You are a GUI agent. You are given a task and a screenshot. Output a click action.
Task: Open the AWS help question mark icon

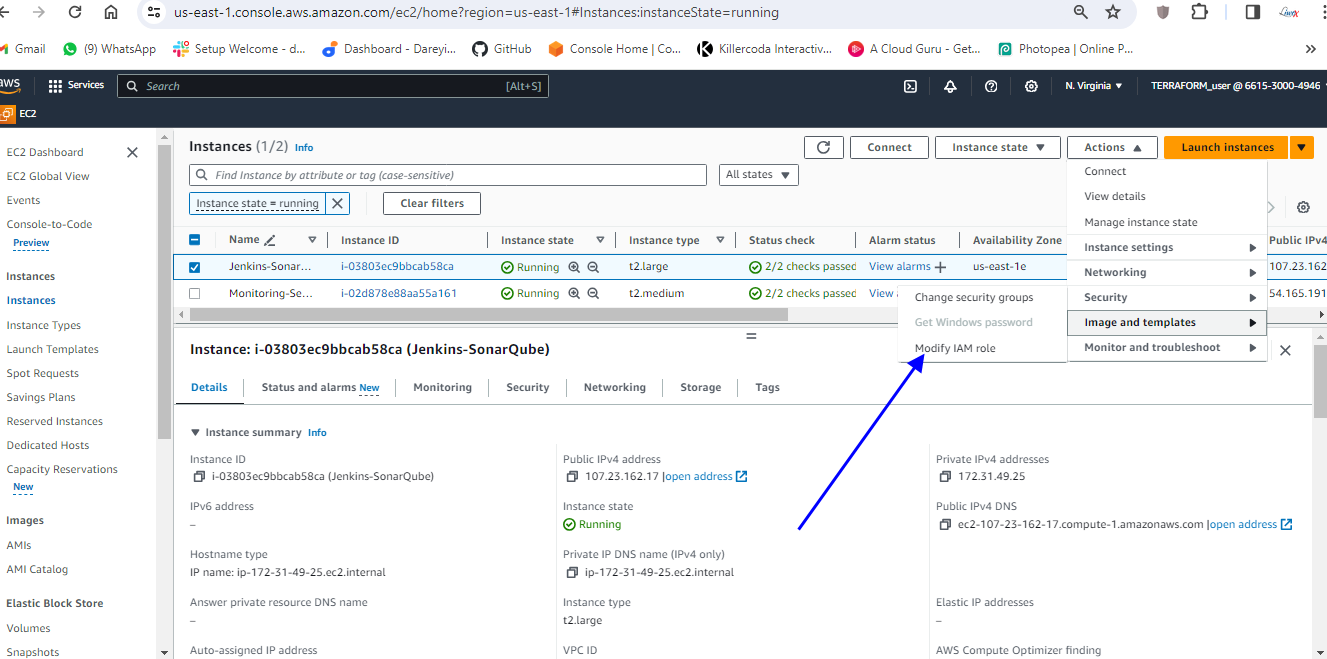991,86
